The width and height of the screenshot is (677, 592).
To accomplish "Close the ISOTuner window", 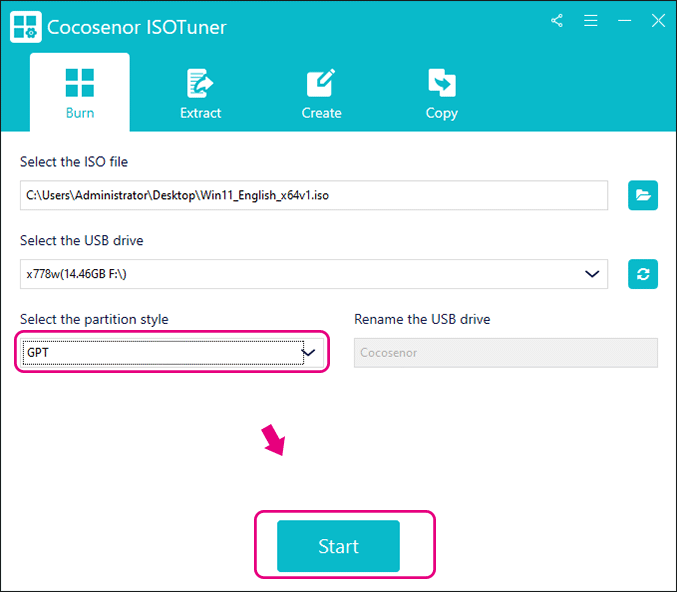I will click(x=658, y=20).
